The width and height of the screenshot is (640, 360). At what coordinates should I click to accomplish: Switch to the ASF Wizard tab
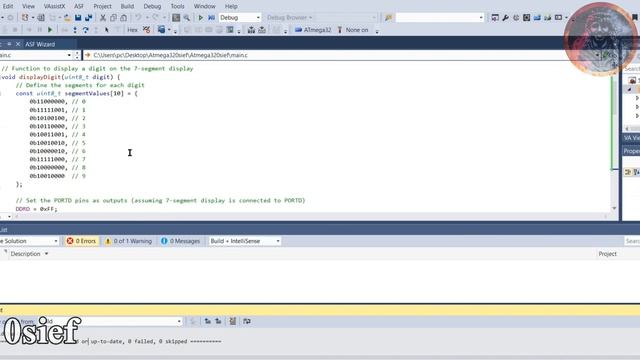coord(40,44)
